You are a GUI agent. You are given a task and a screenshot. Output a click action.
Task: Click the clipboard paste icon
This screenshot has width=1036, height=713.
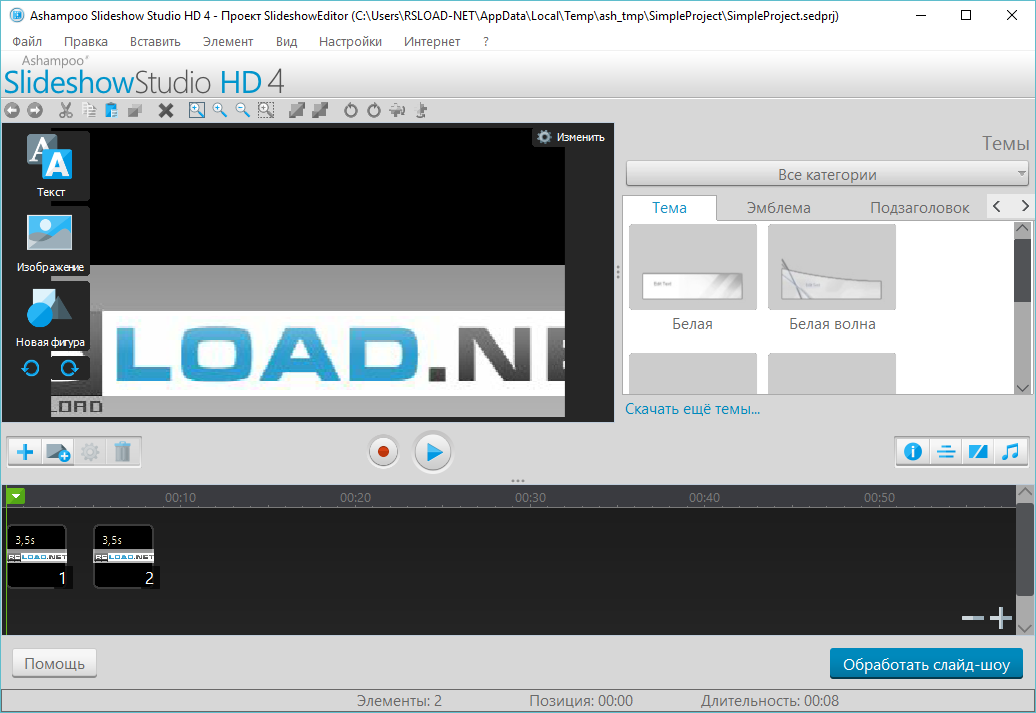(112, 110)
